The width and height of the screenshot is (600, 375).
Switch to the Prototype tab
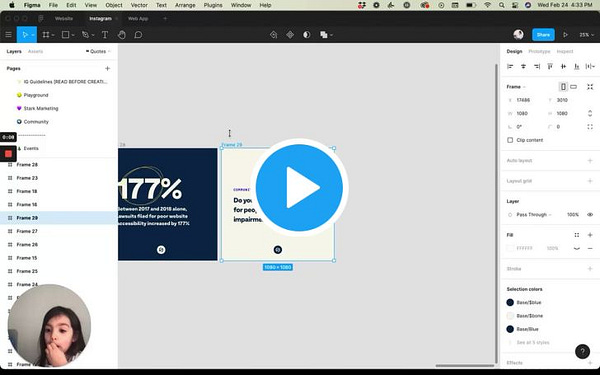(539, 51)
